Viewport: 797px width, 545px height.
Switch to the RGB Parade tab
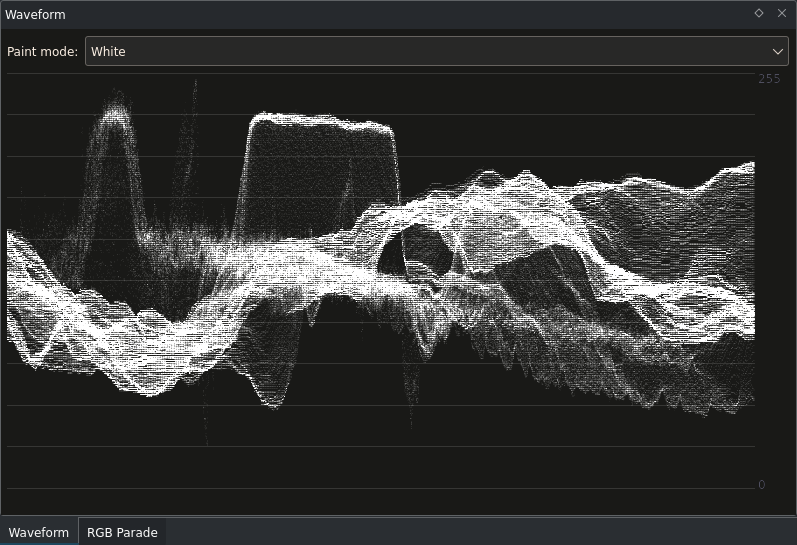click(122, 532)
